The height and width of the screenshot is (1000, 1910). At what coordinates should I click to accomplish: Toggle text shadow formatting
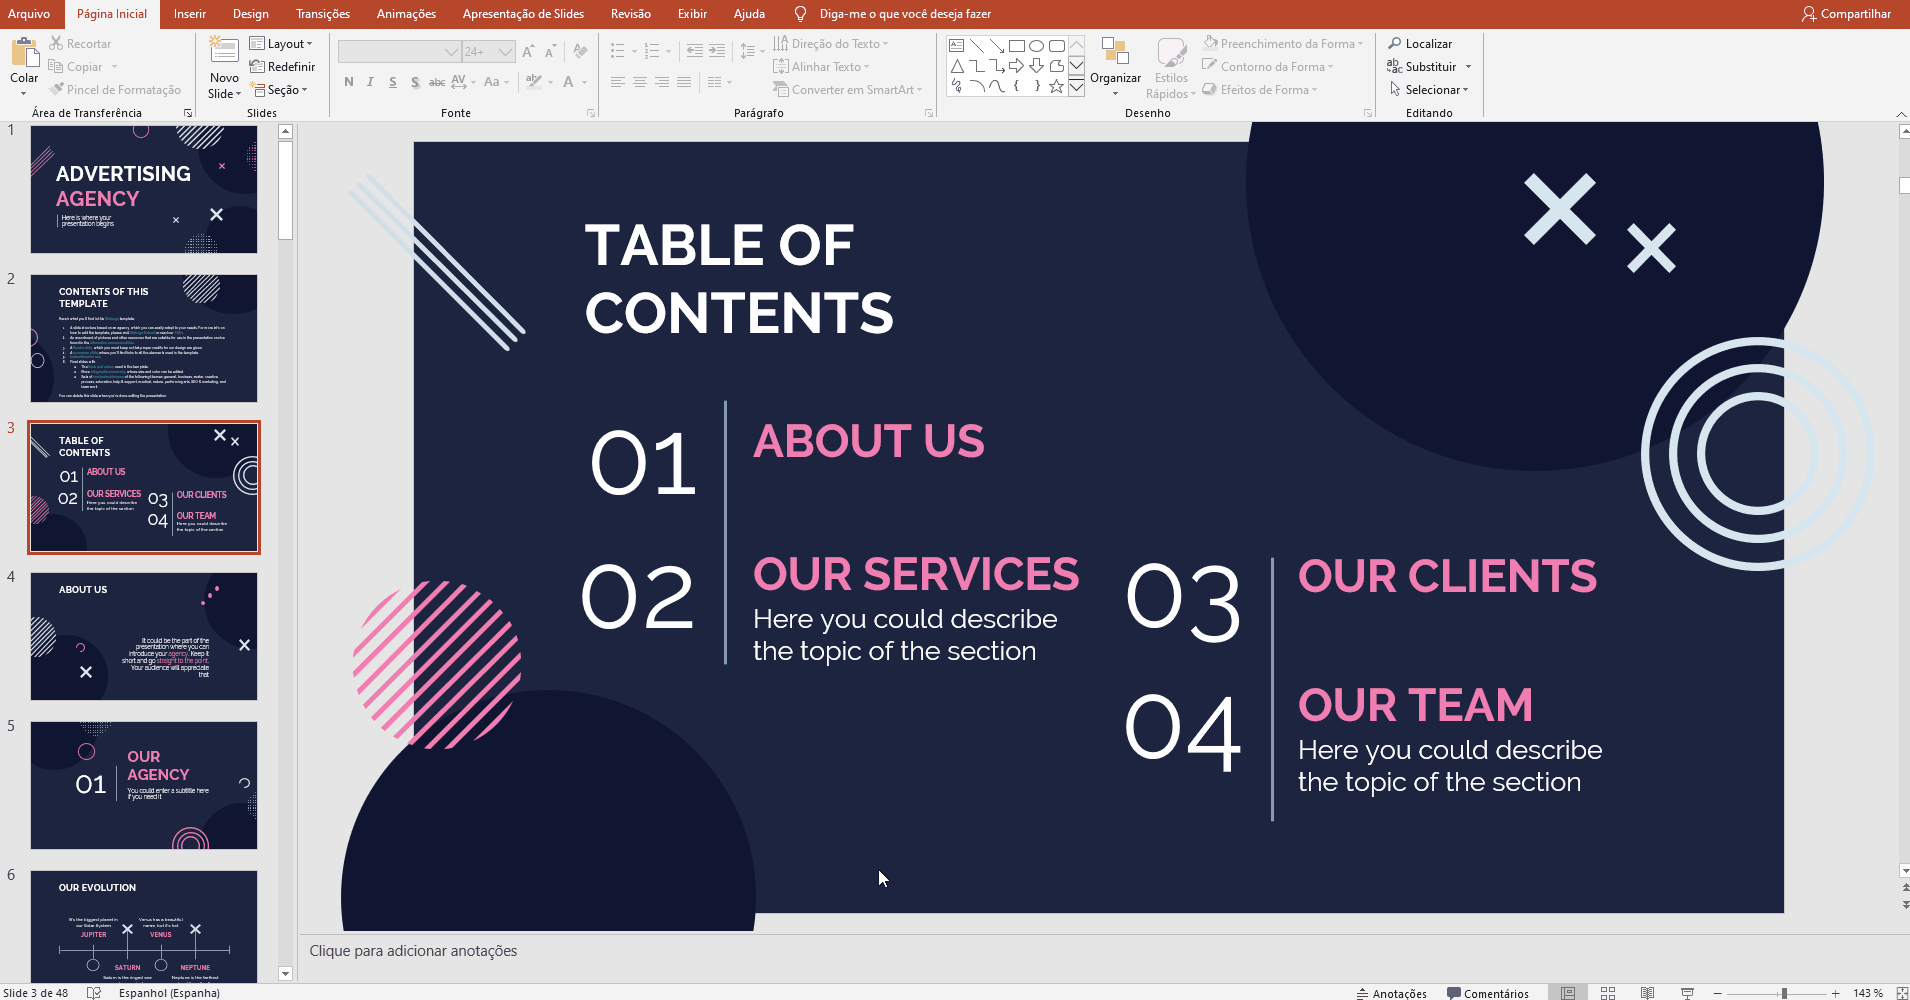point(415,82)
